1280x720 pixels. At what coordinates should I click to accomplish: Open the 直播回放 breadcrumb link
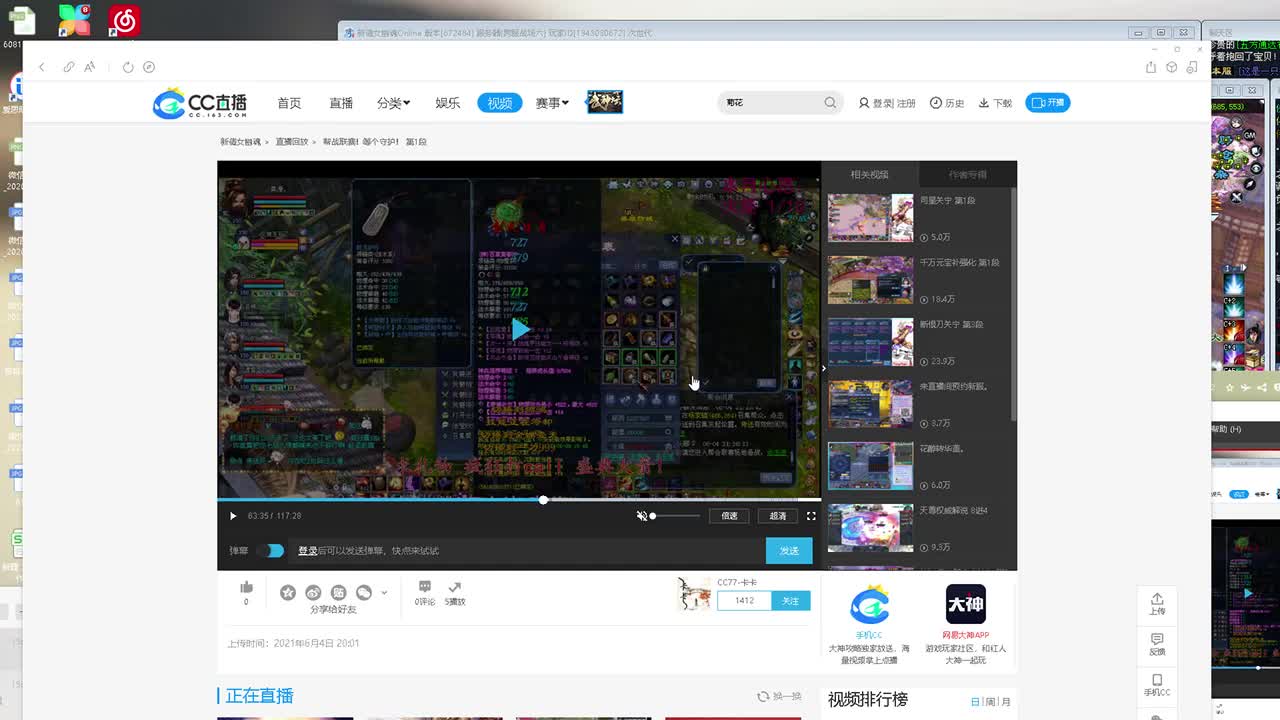[292, 142]
